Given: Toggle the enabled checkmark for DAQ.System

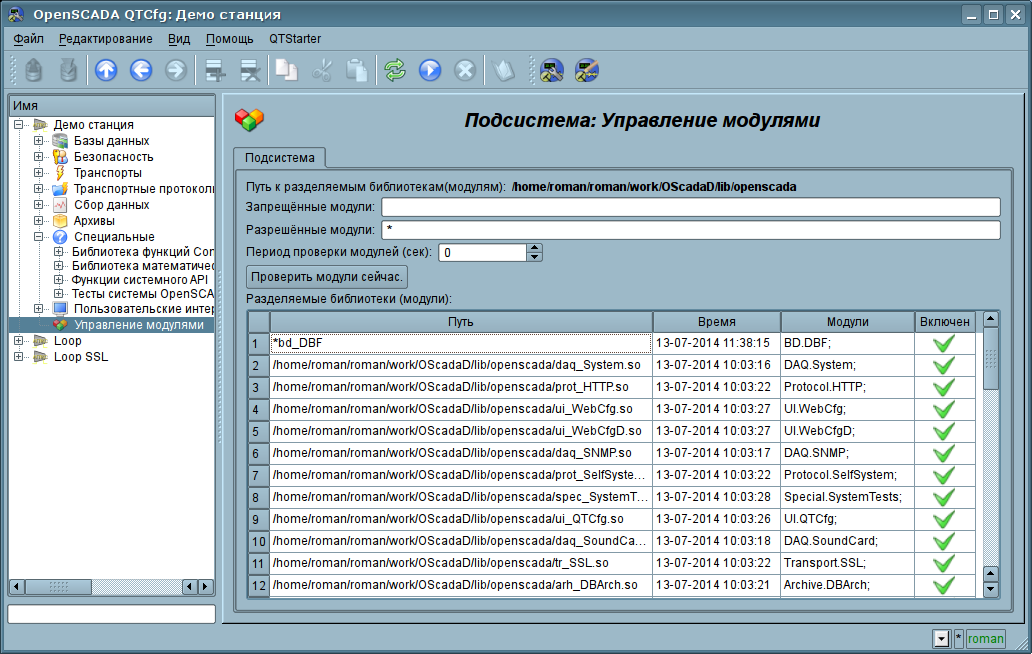Looking at the screenshot, I should [944, 365].
